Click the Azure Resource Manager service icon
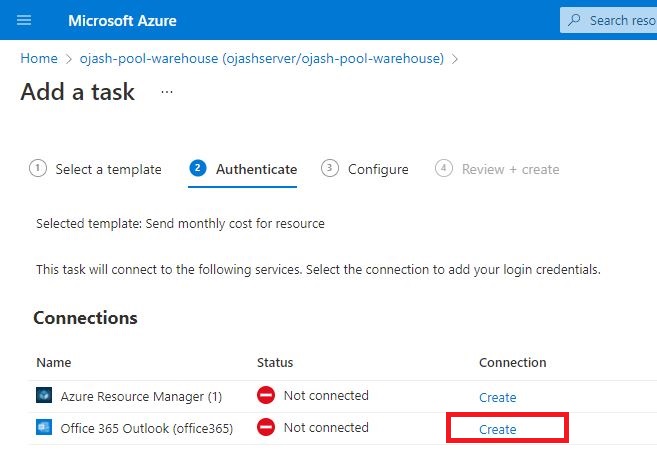The height and width of the screenshot is (469, 657). point(44,396)
